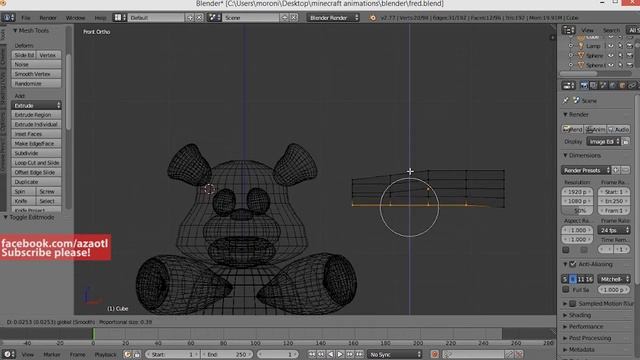
Task: Toggle preview range clock icon in timeline
Action: [x=128, y=354]
